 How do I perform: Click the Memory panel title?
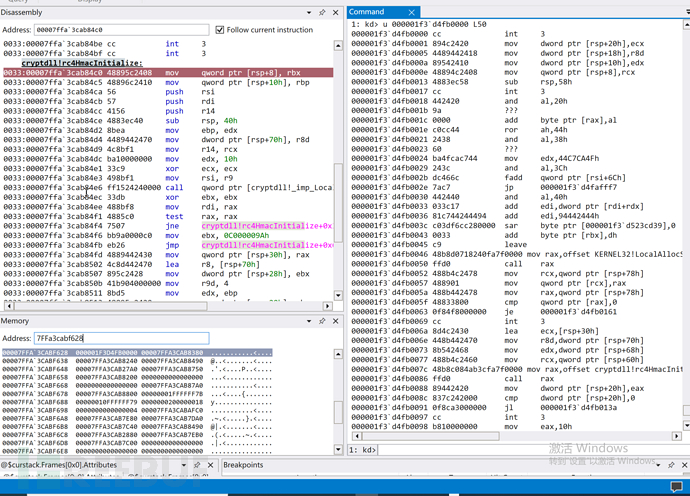click(15, 321)
